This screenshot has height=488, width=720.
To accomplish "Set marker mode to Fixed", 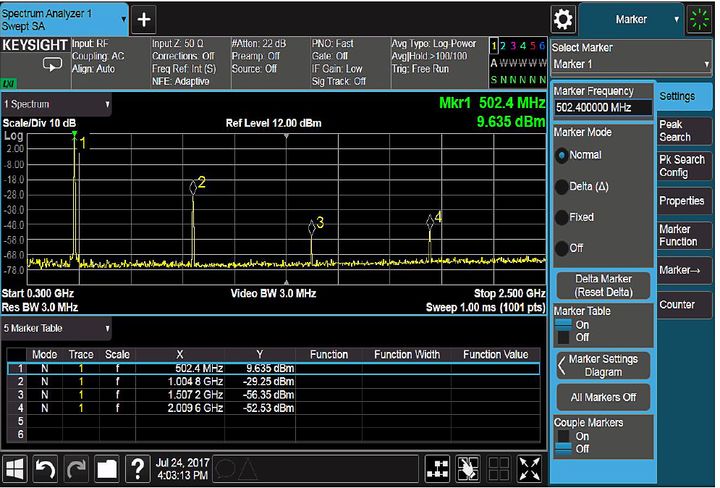I will tap(561, 217).
